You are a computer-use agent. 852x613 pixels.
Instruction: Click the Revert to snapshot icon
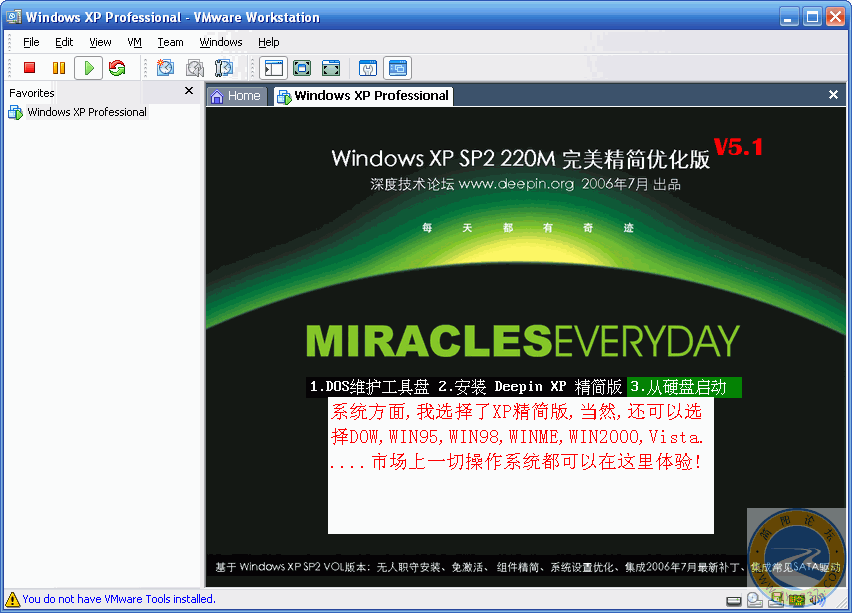pyautogui.click(x=195, y=68)
